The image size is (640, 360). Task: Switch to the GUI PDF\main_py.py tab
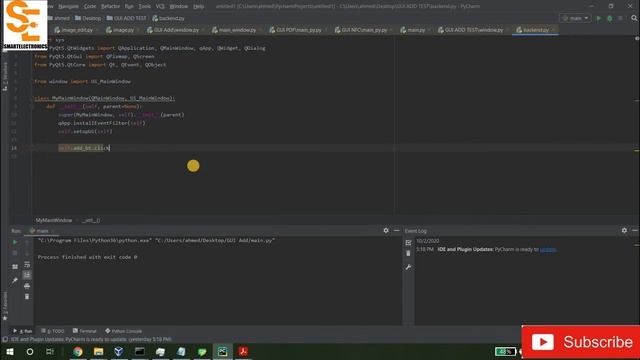point(298,30)
